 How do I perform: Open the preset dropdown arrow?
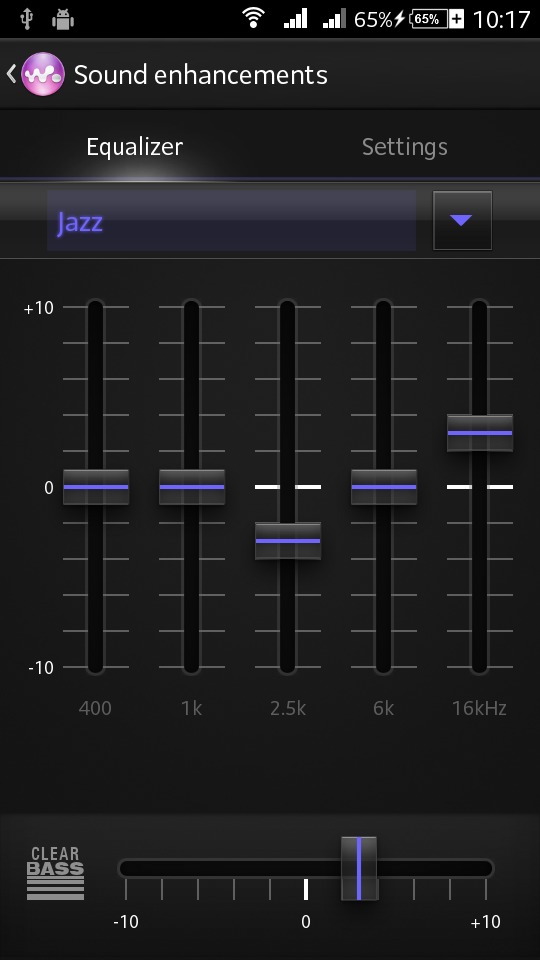[462, 220]
